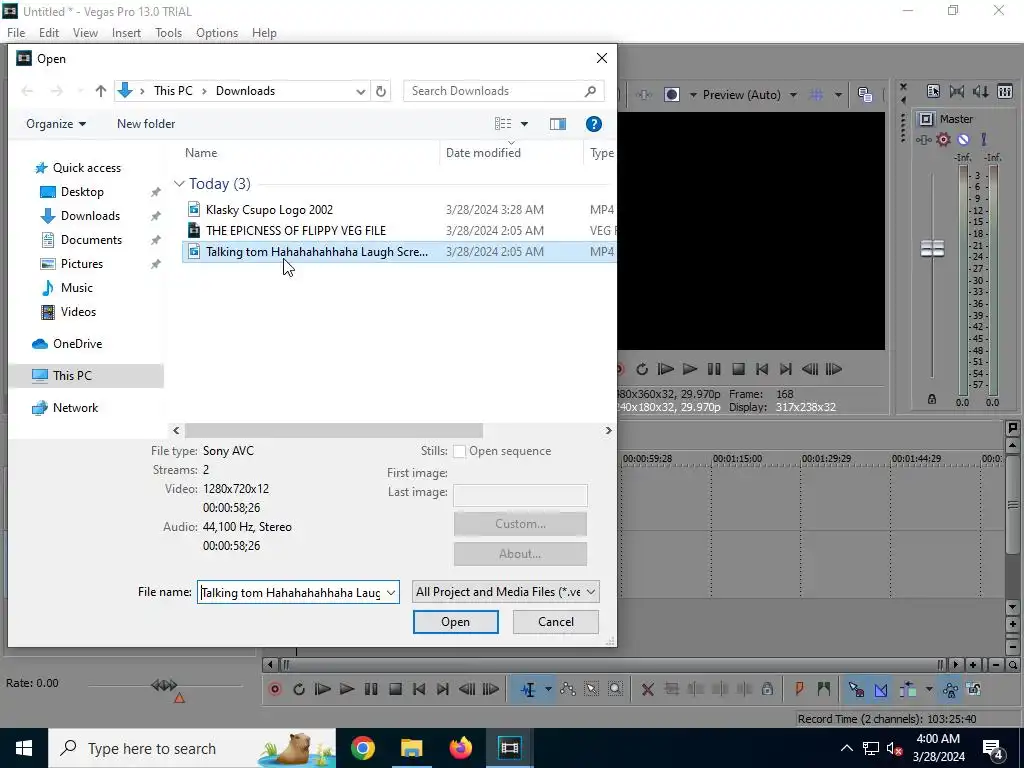
Task: Click Pause in the video preview window
Action: [x=714, y=369]
